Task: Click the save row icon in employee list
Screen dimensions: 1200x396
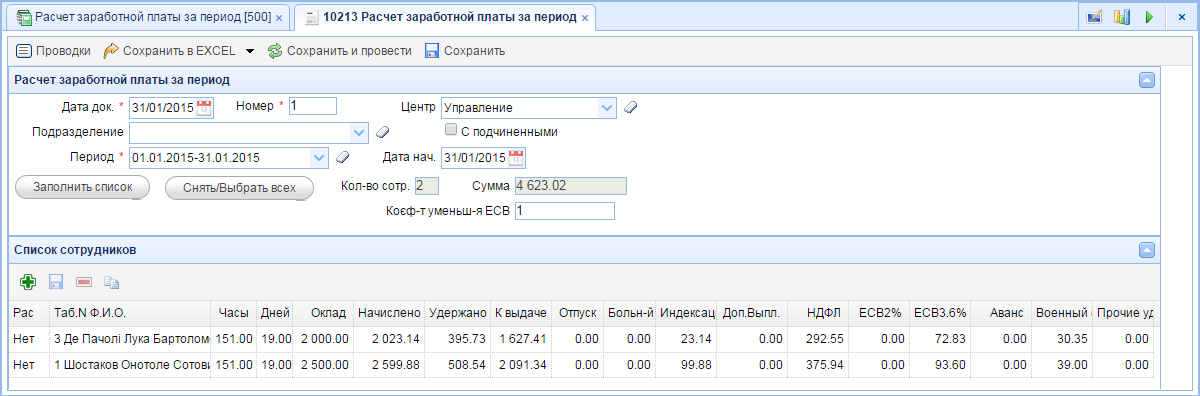Action: tap(55, 283)
